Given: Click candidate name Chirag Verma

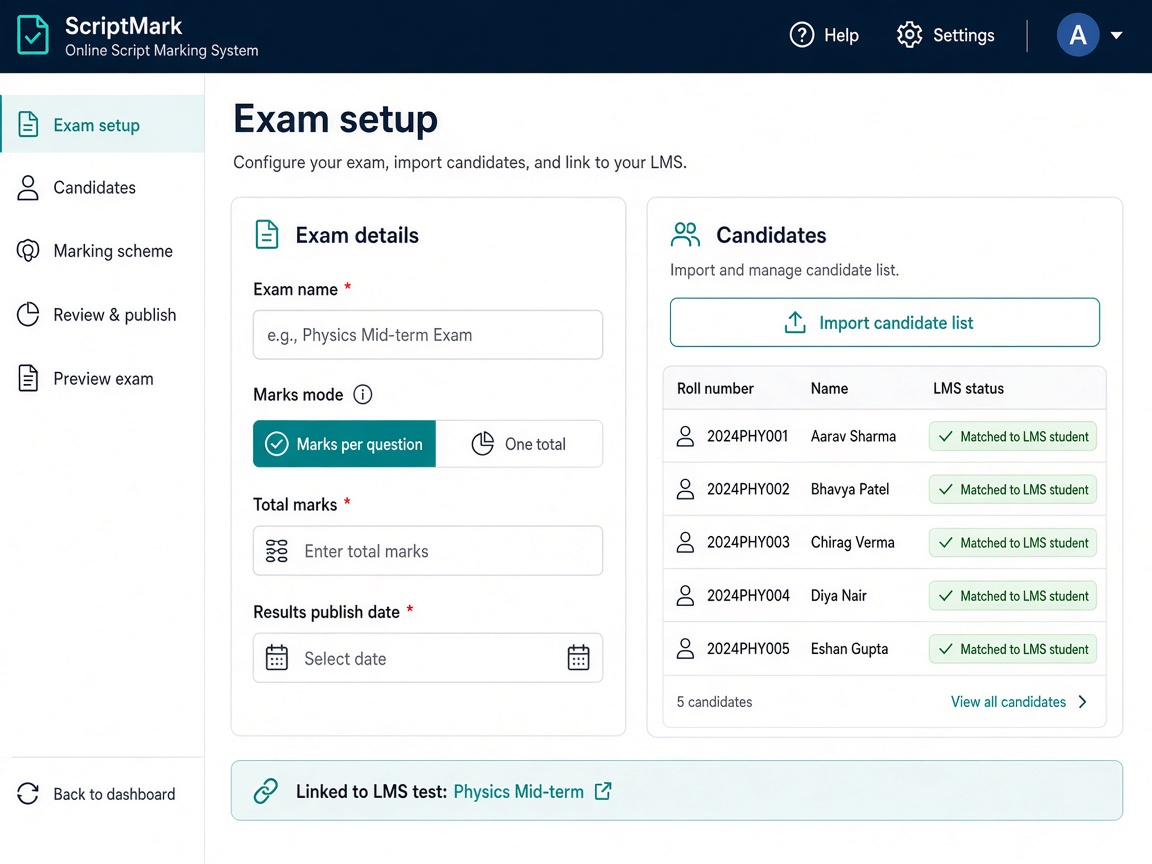Looking at the screenshot, I should point(852,542).
